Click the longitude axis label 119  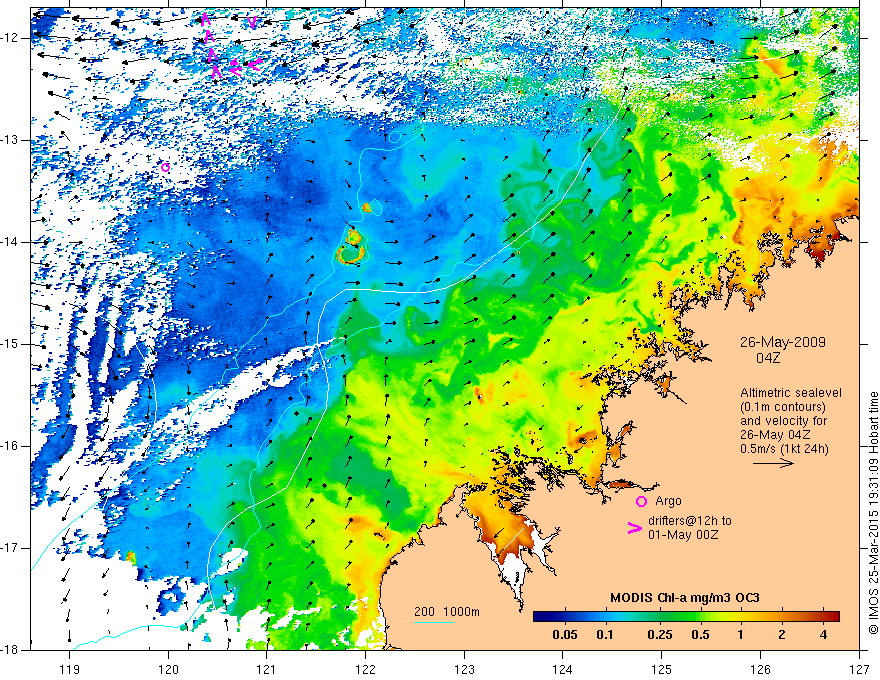pyautogui.click(x=69, y=669)
